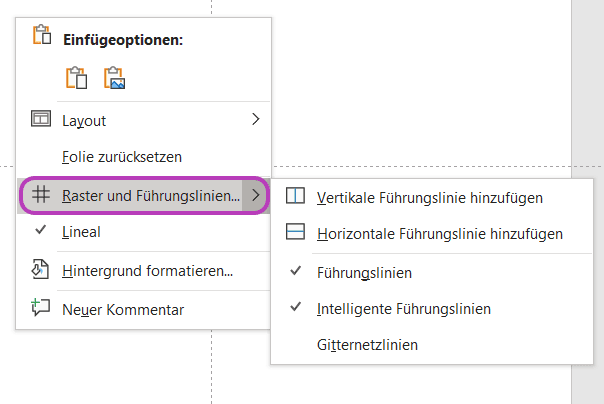Click the Einfügeoptionen clipboard header icon
604x404 pixels.
(42, 35)
